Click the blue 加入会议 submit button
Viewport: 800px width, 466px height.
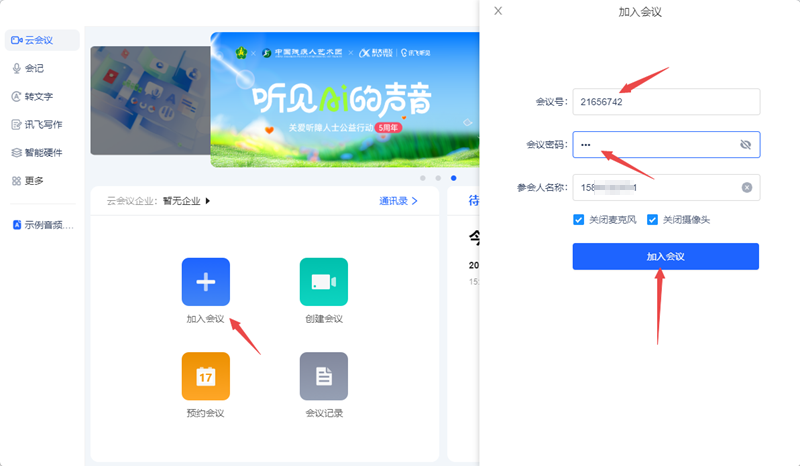pos(666,256)
